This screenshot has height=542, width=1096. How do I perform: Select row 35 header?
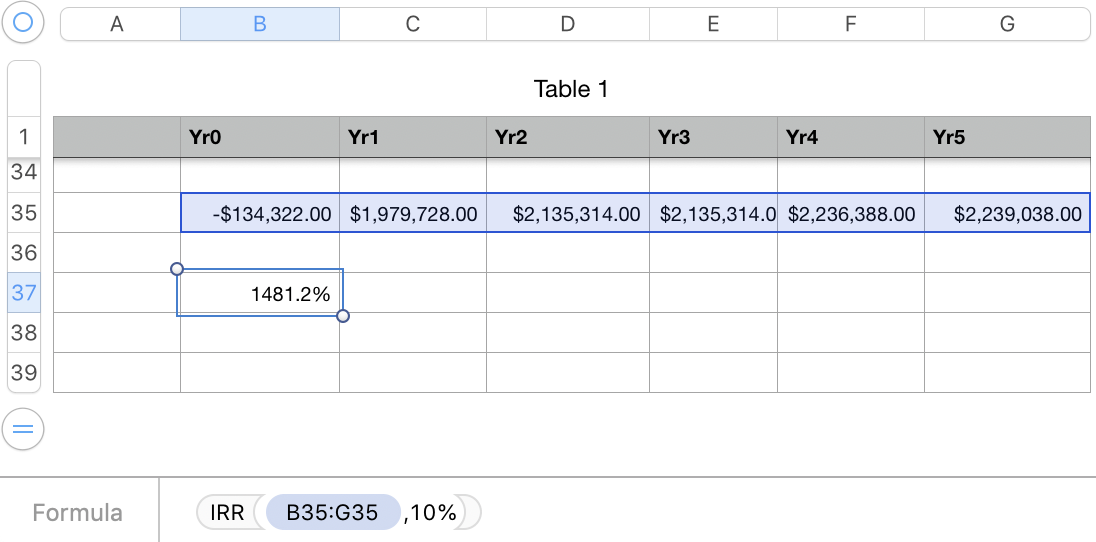[24, 213]
